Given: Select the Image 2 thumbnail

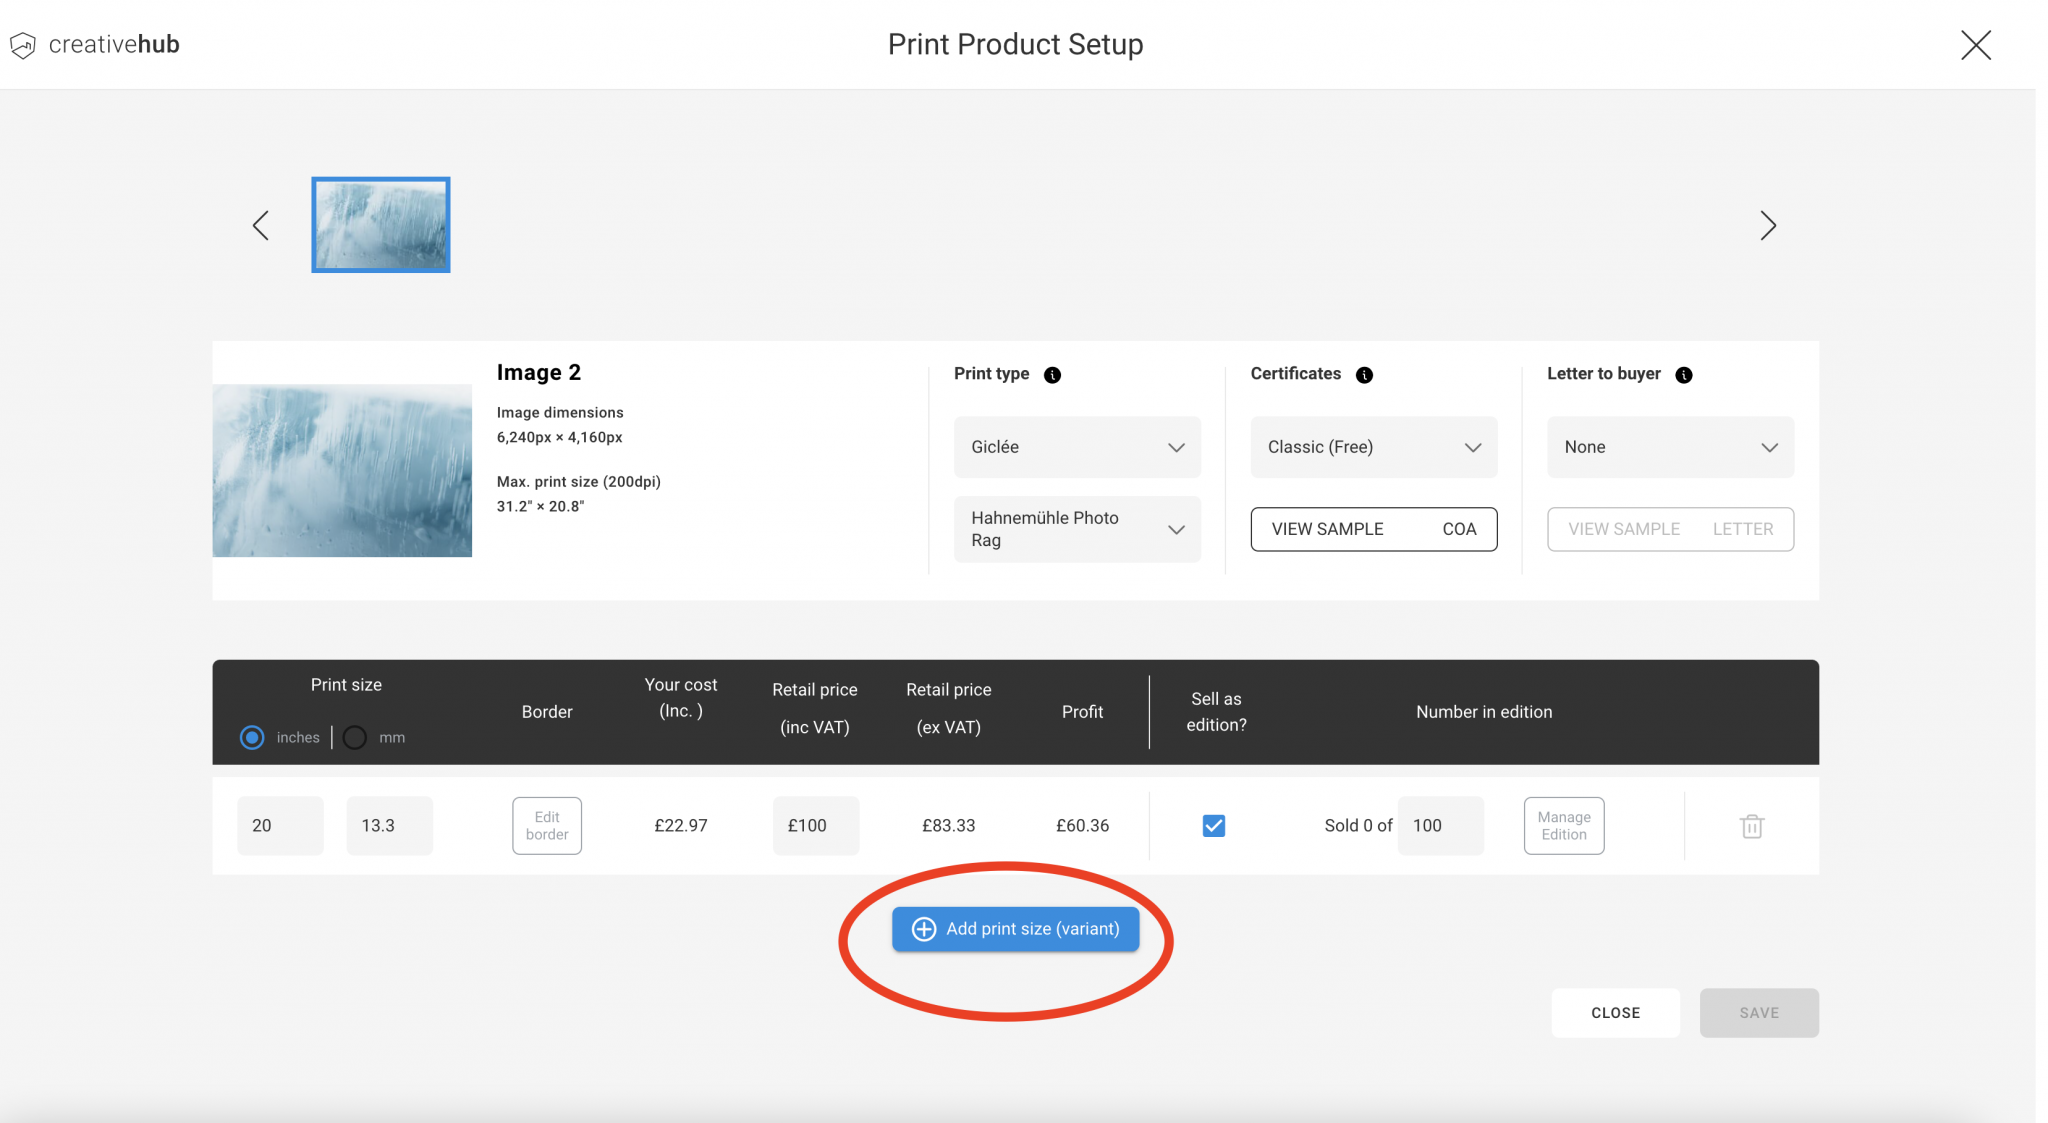Looking at the screenshot, I should coord(380,225).
